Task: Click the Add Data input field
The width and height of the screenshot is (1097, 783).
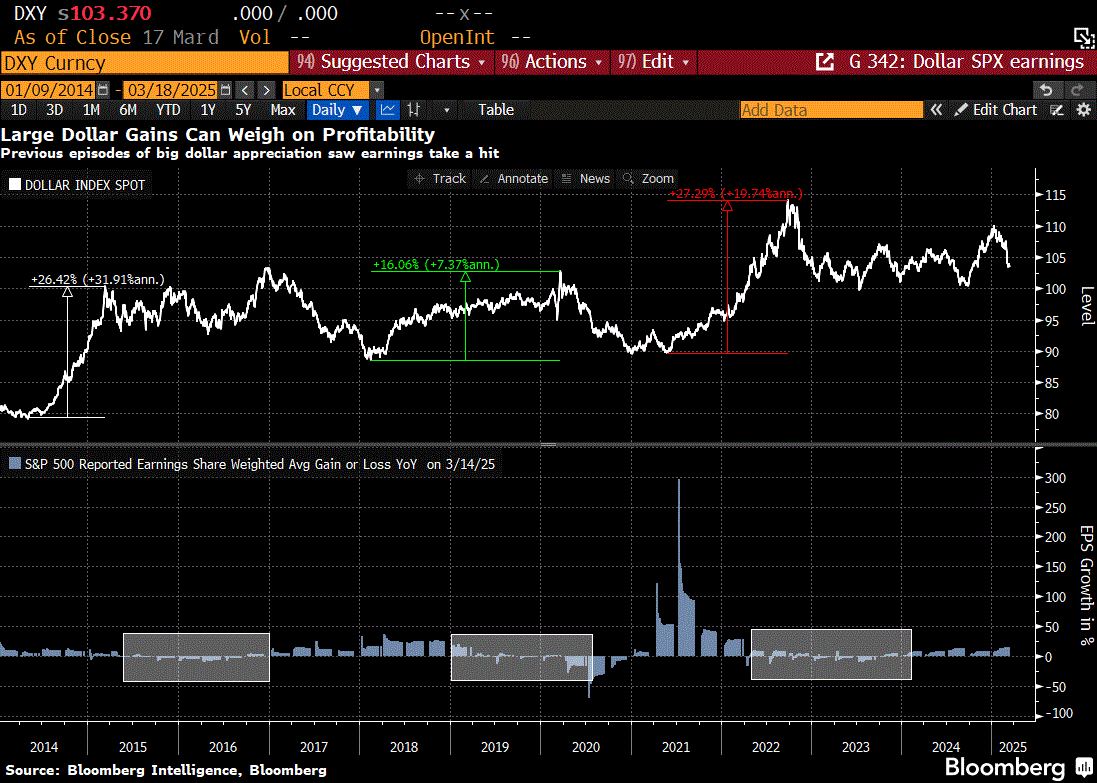Action: 832,110
